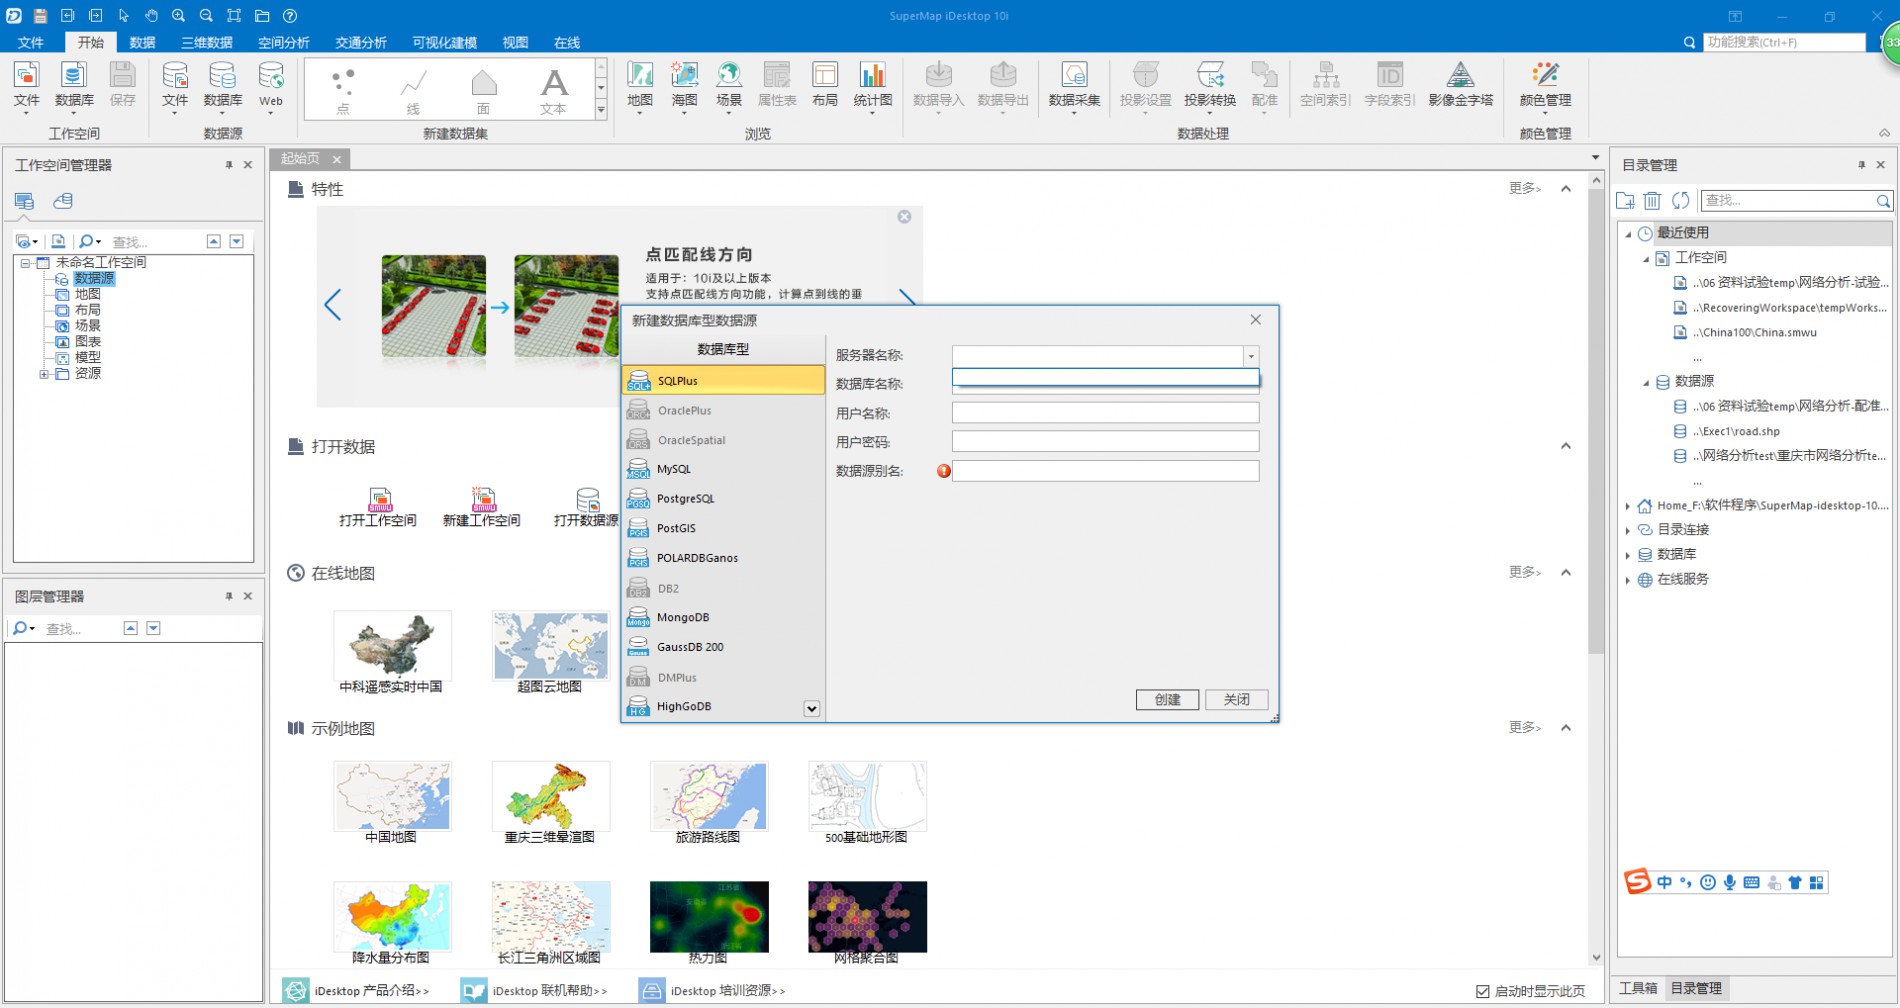Click the delete icon in 目录管理
1900x1008 pixels.
point(1652,201)
